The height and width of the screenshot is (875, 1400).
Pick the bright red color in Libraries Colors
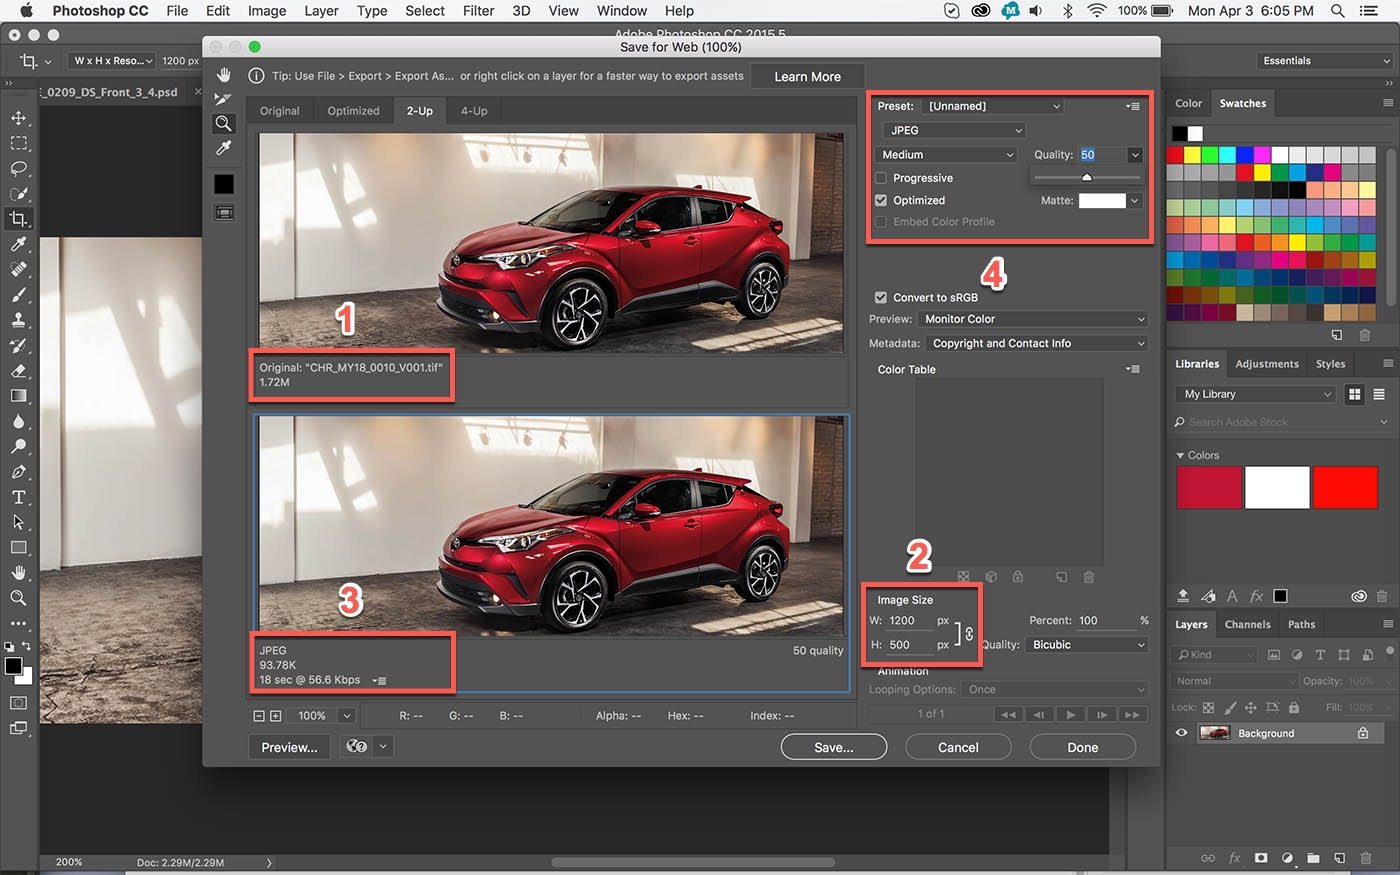1345,488
